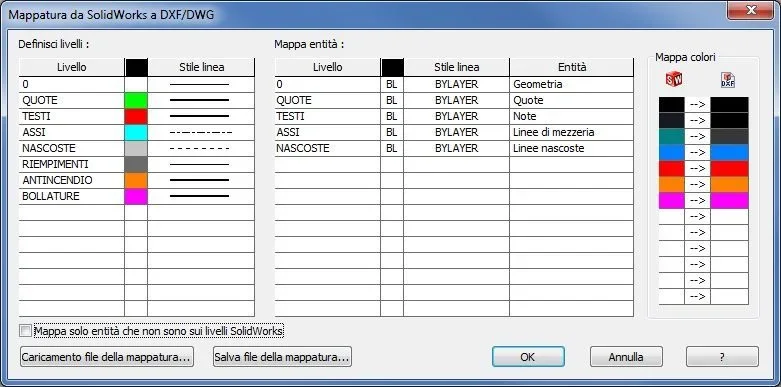Click Livello header in Mappa entità
The image size is (781, 387).
point(327,67)
